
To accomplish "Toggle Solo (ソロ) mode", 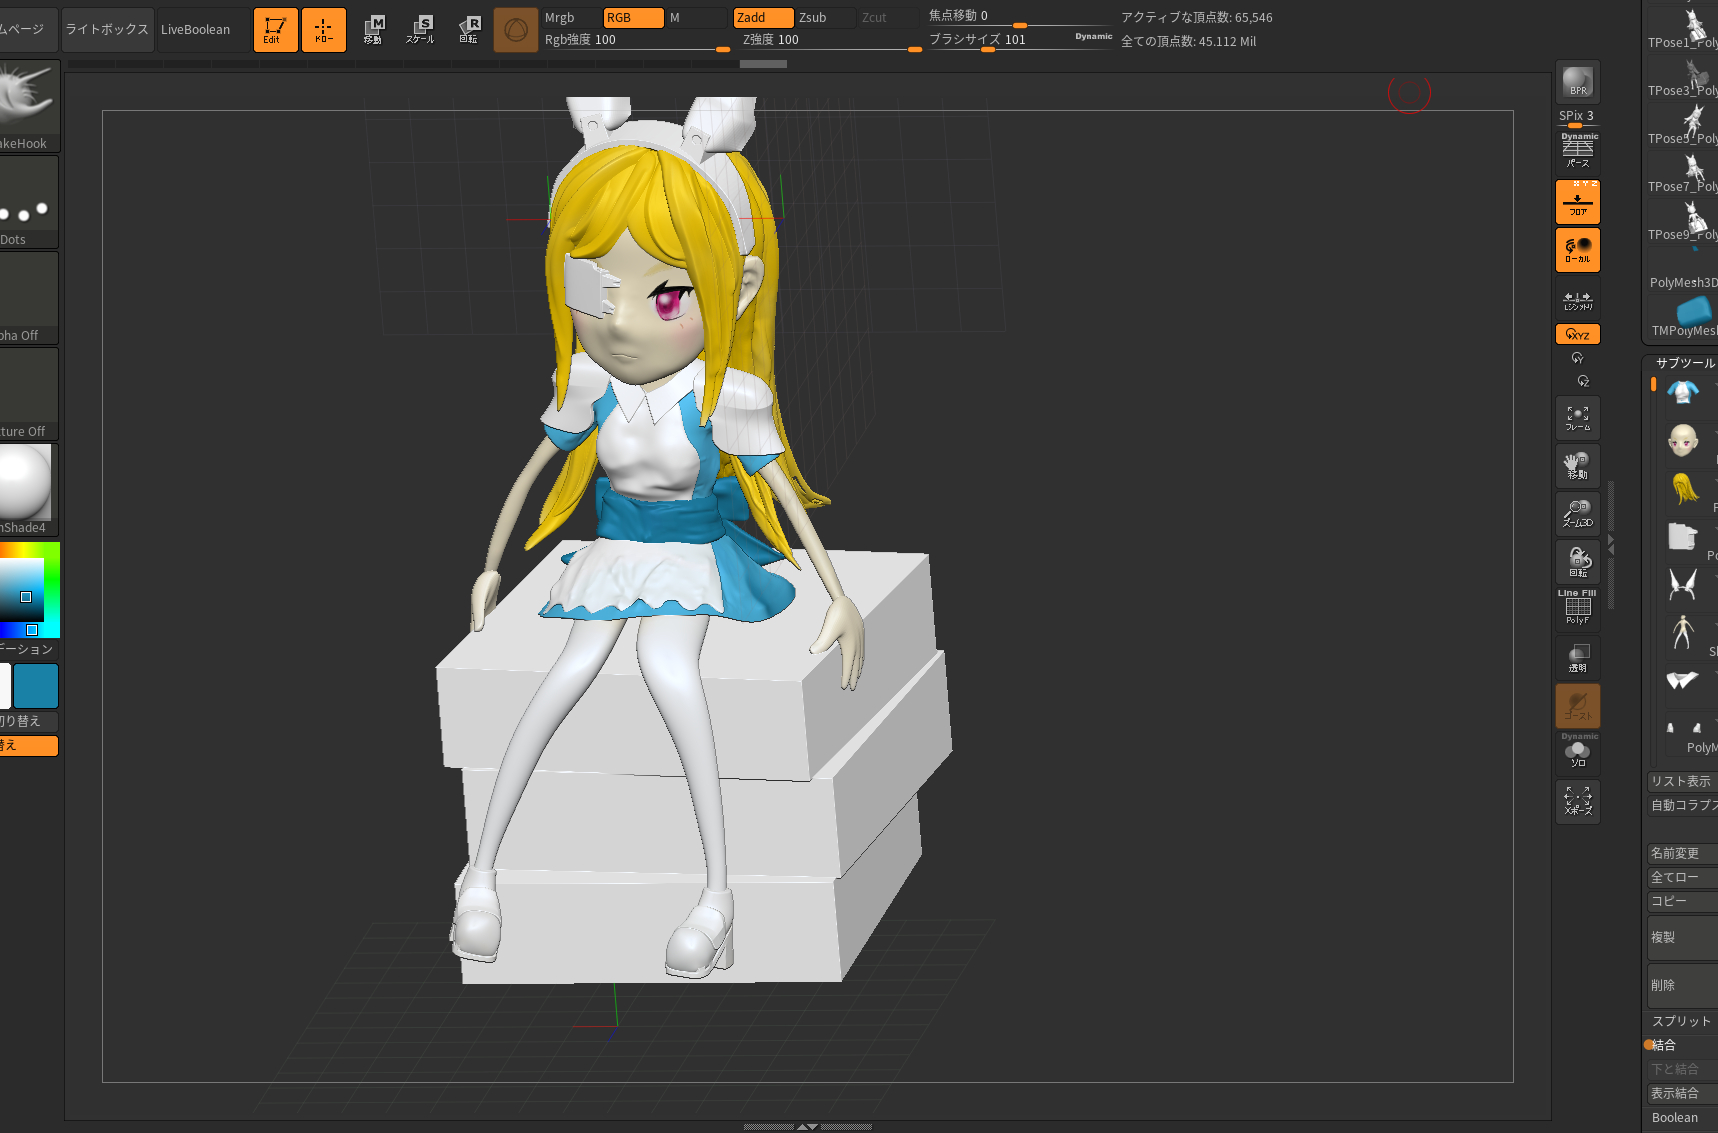I will [1578, 752].
